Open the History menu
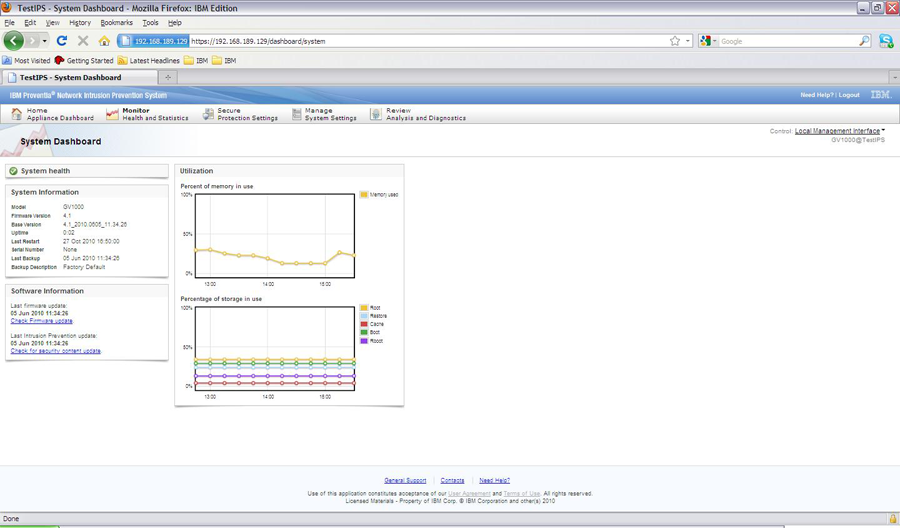 tap(80, 22)
